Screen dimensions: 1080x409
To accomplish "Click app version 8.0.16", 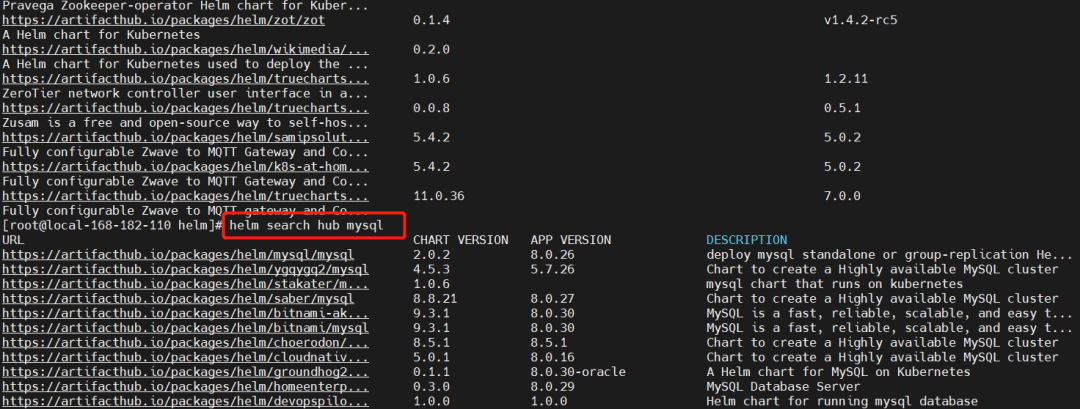I will [x=552, y=357].
